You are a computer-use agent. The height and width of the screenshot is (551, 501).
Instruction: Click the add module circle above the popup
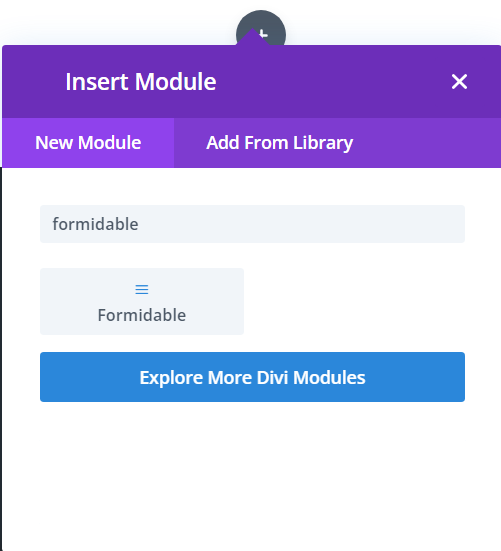(261, 27)
